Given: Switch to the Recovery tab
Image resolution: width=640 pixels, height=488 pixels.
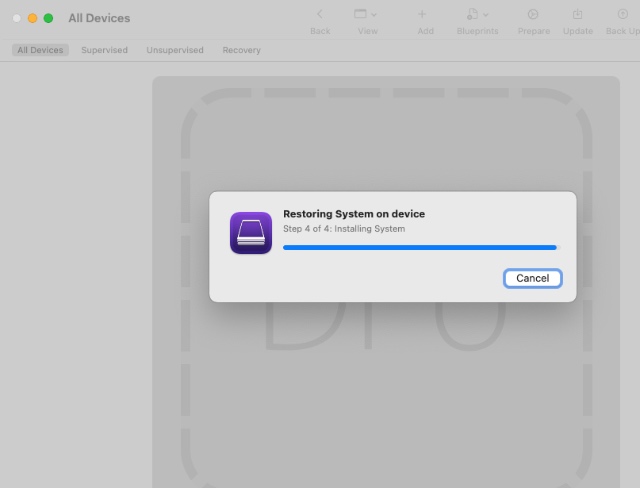Looking at the screenshot, I should pyautogui.click(x=241, y=50).
